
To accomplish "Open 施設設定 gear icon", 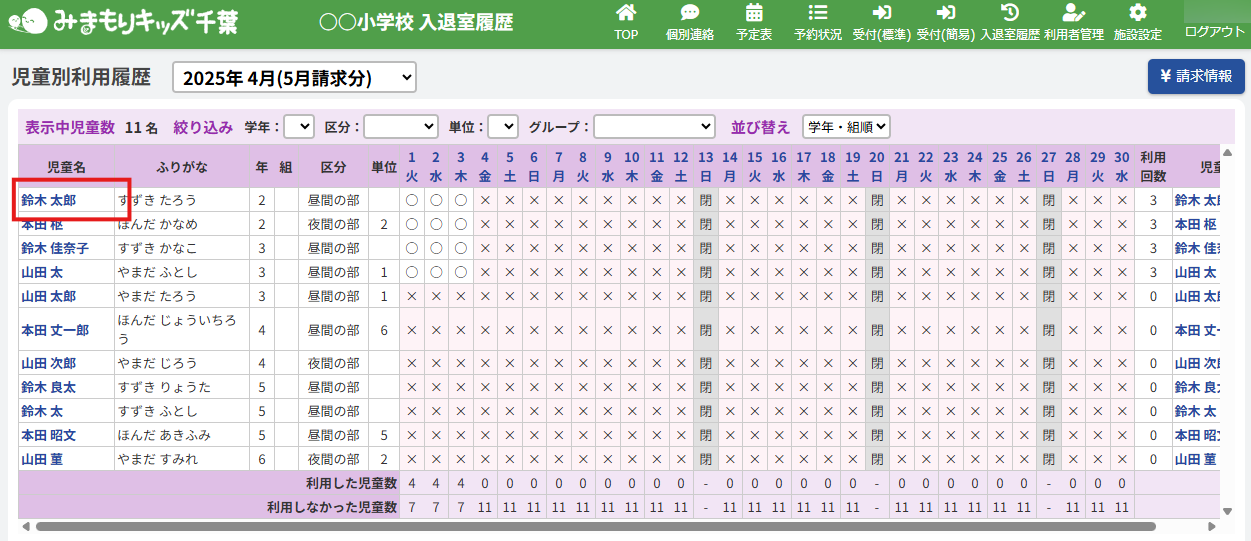I will tap(1137, 14).
